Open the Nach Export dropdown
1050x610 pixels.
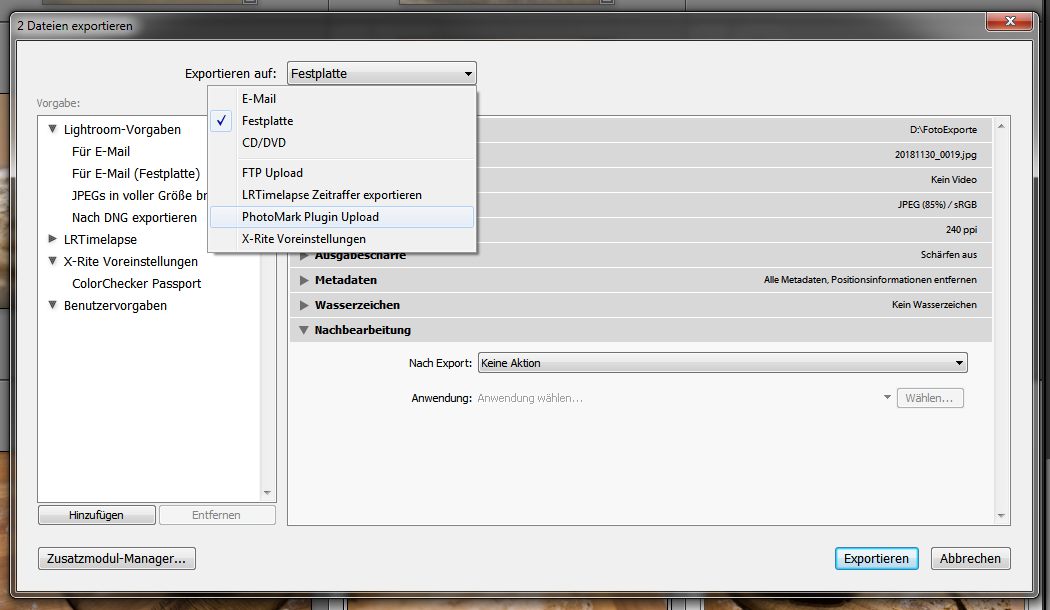[722, 363]
